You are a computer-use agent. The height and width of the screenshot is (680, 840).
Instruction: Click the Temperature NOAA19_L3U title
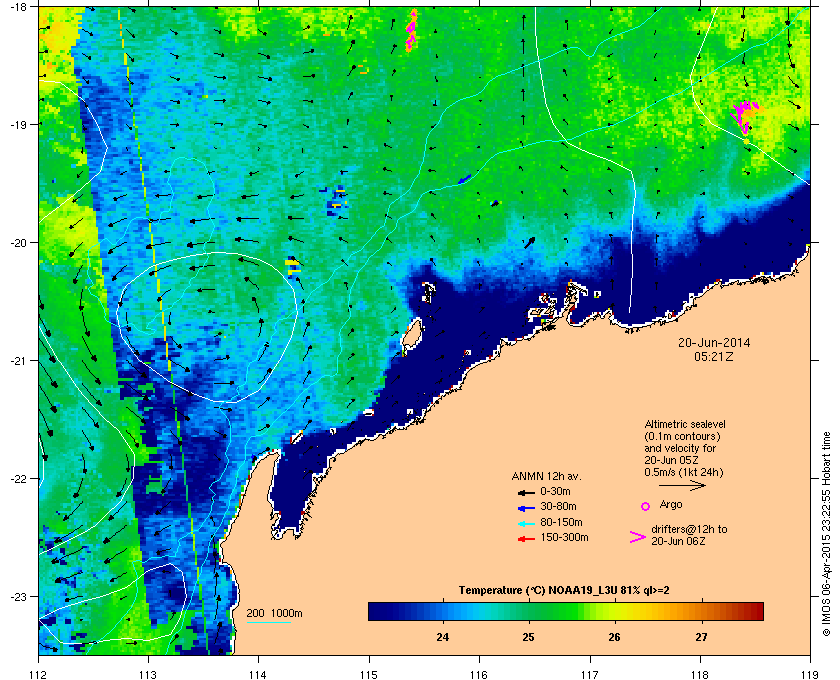[x=564, y=591]
